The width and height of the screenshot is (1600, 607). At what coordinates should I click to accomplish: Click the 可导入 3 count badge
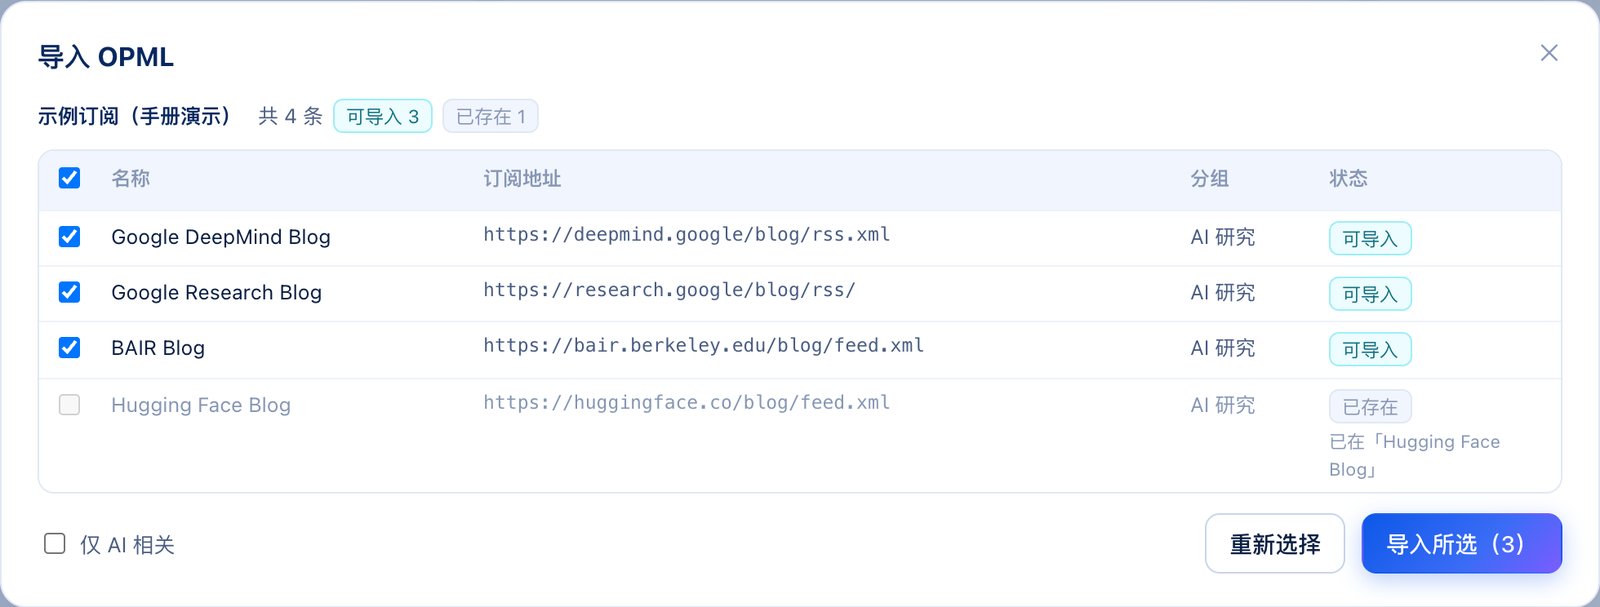[382, 116]
